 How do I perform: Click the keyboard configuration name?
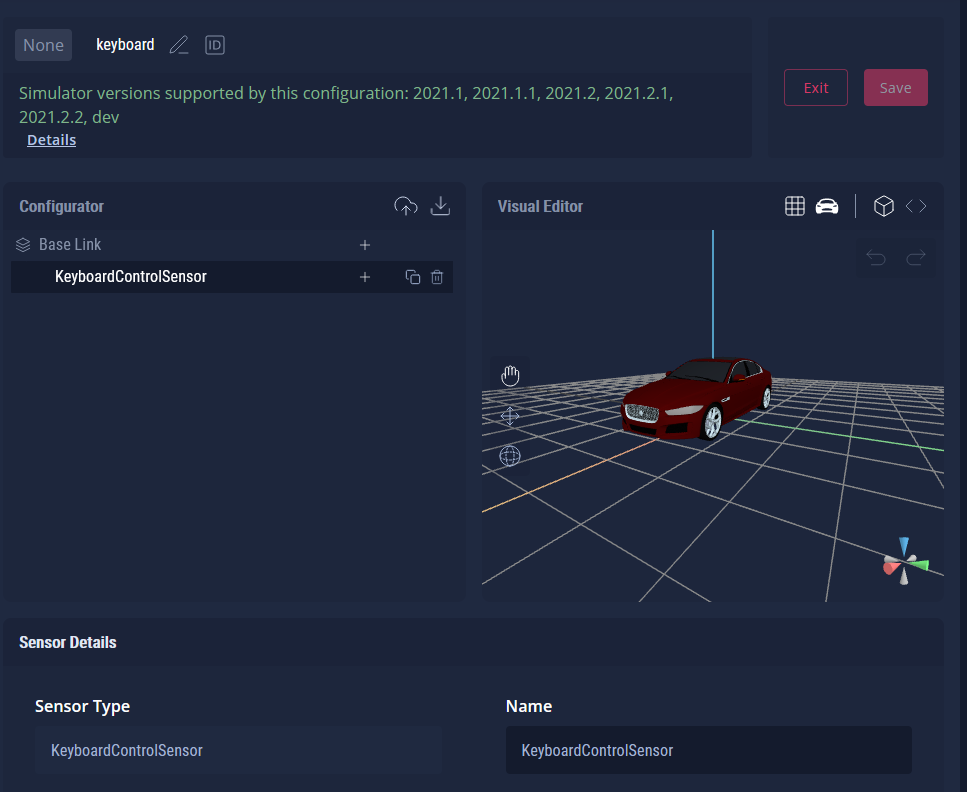pyautogui.click(x=125, y=44)
